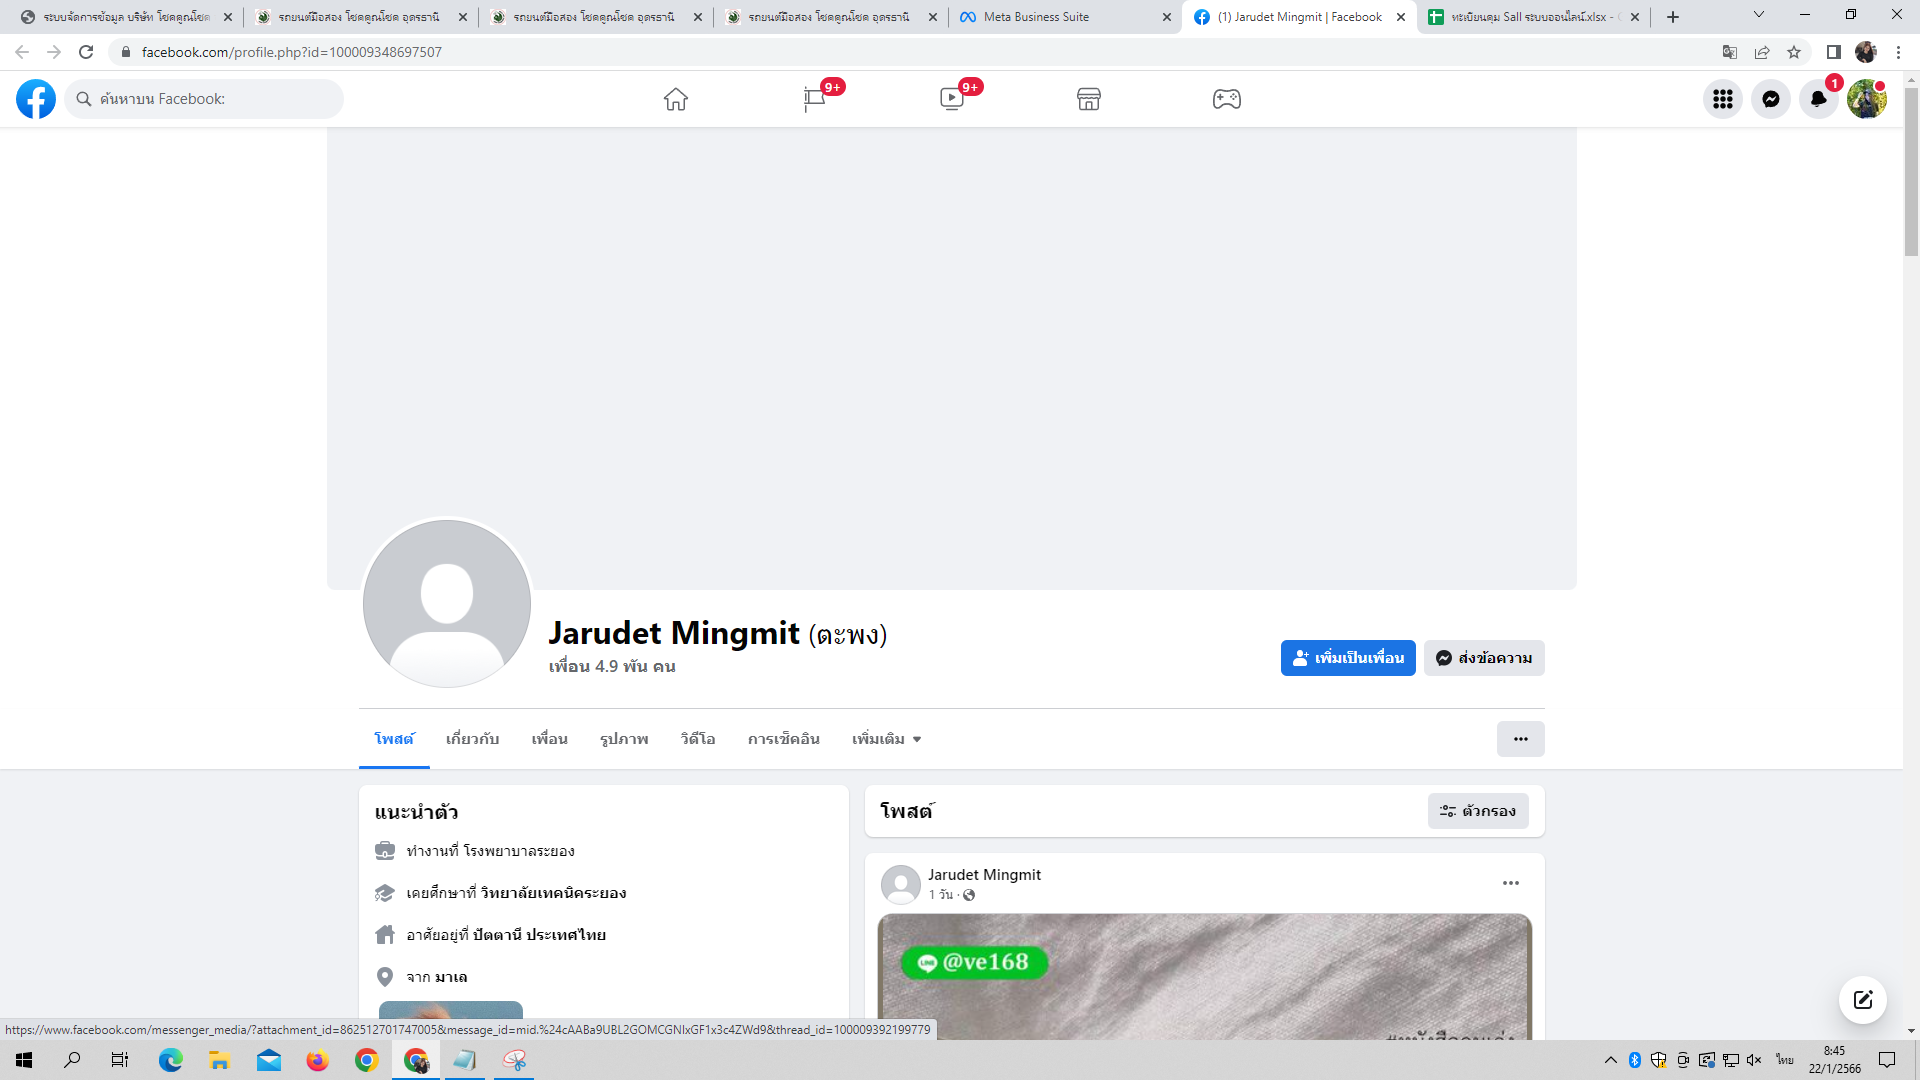The width and height of the screenshot is (1920, 1080).
Task: Open Pages flag icon in navbar
Action: click(814, 99)
